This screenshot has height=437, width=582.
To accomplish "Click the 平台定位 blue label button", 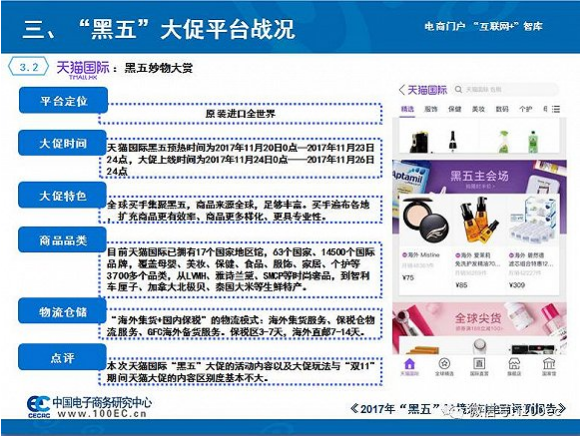I will point(63,101).
